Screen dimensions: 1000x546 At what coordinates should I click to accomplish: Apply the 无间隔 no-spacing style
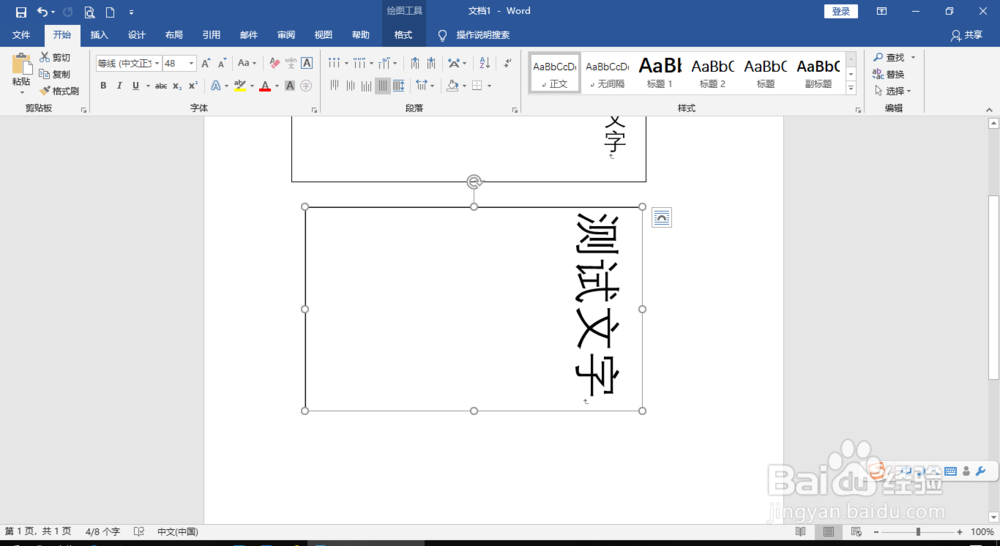tap(607, 73)
